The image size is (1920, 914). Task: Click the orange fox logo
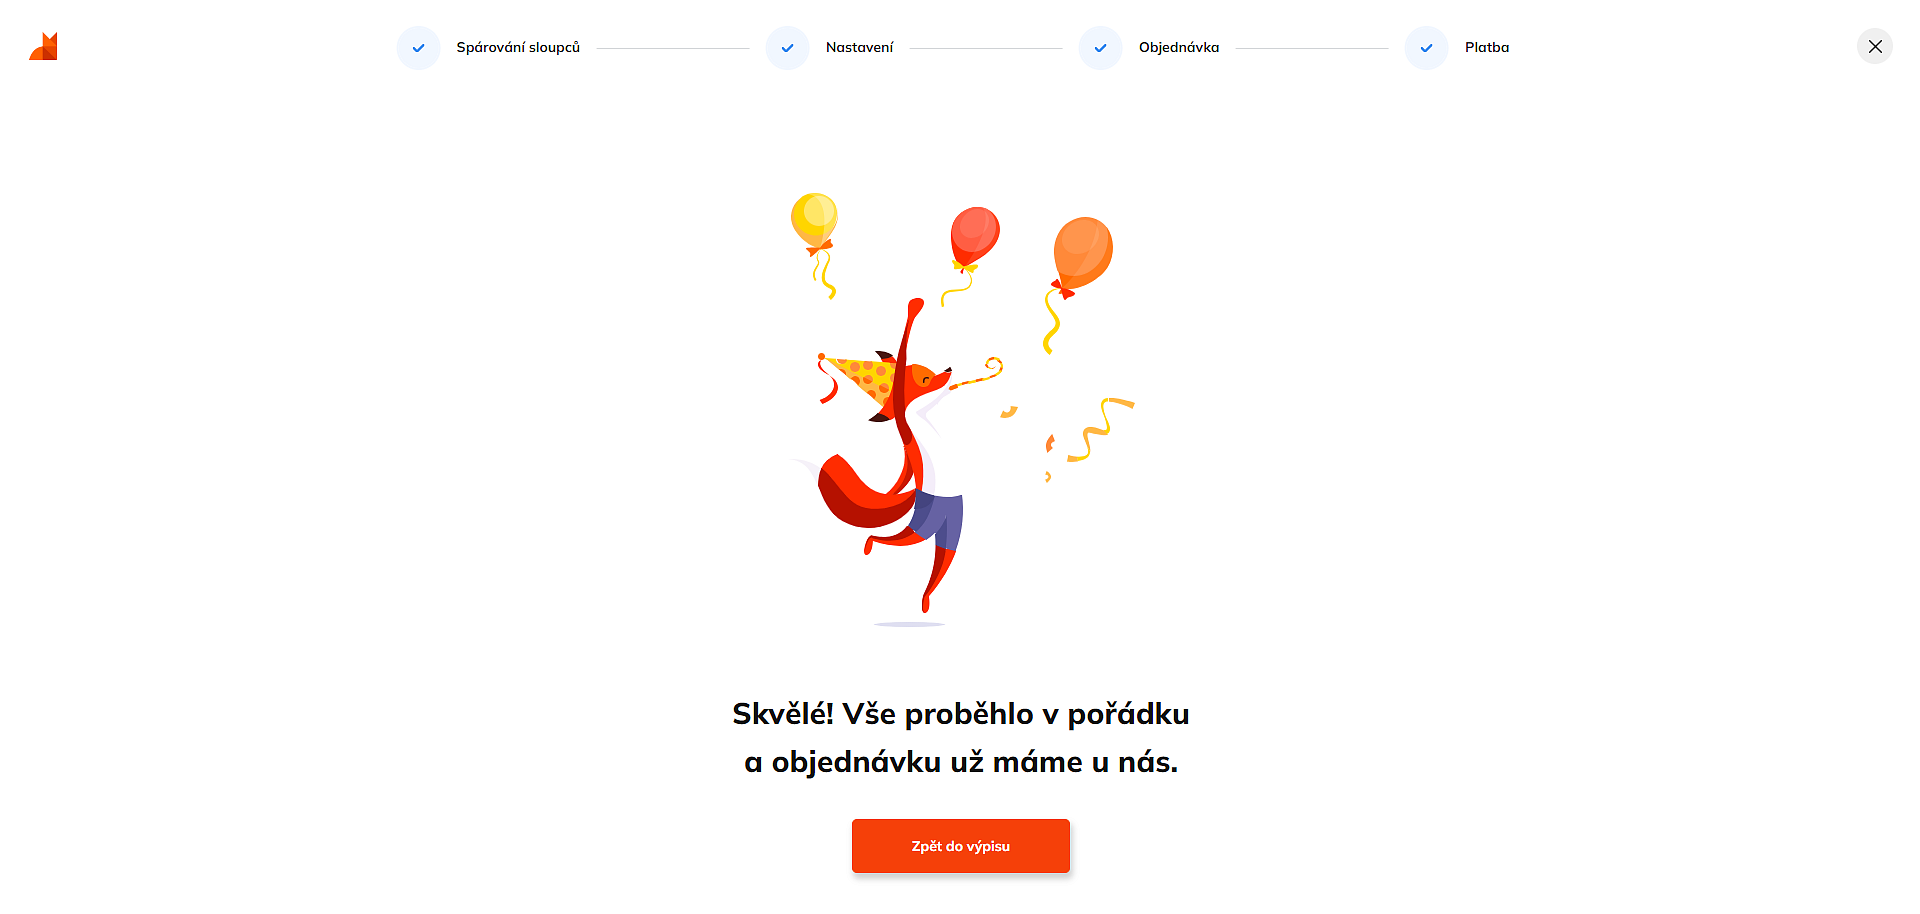(x=43, y=46)
